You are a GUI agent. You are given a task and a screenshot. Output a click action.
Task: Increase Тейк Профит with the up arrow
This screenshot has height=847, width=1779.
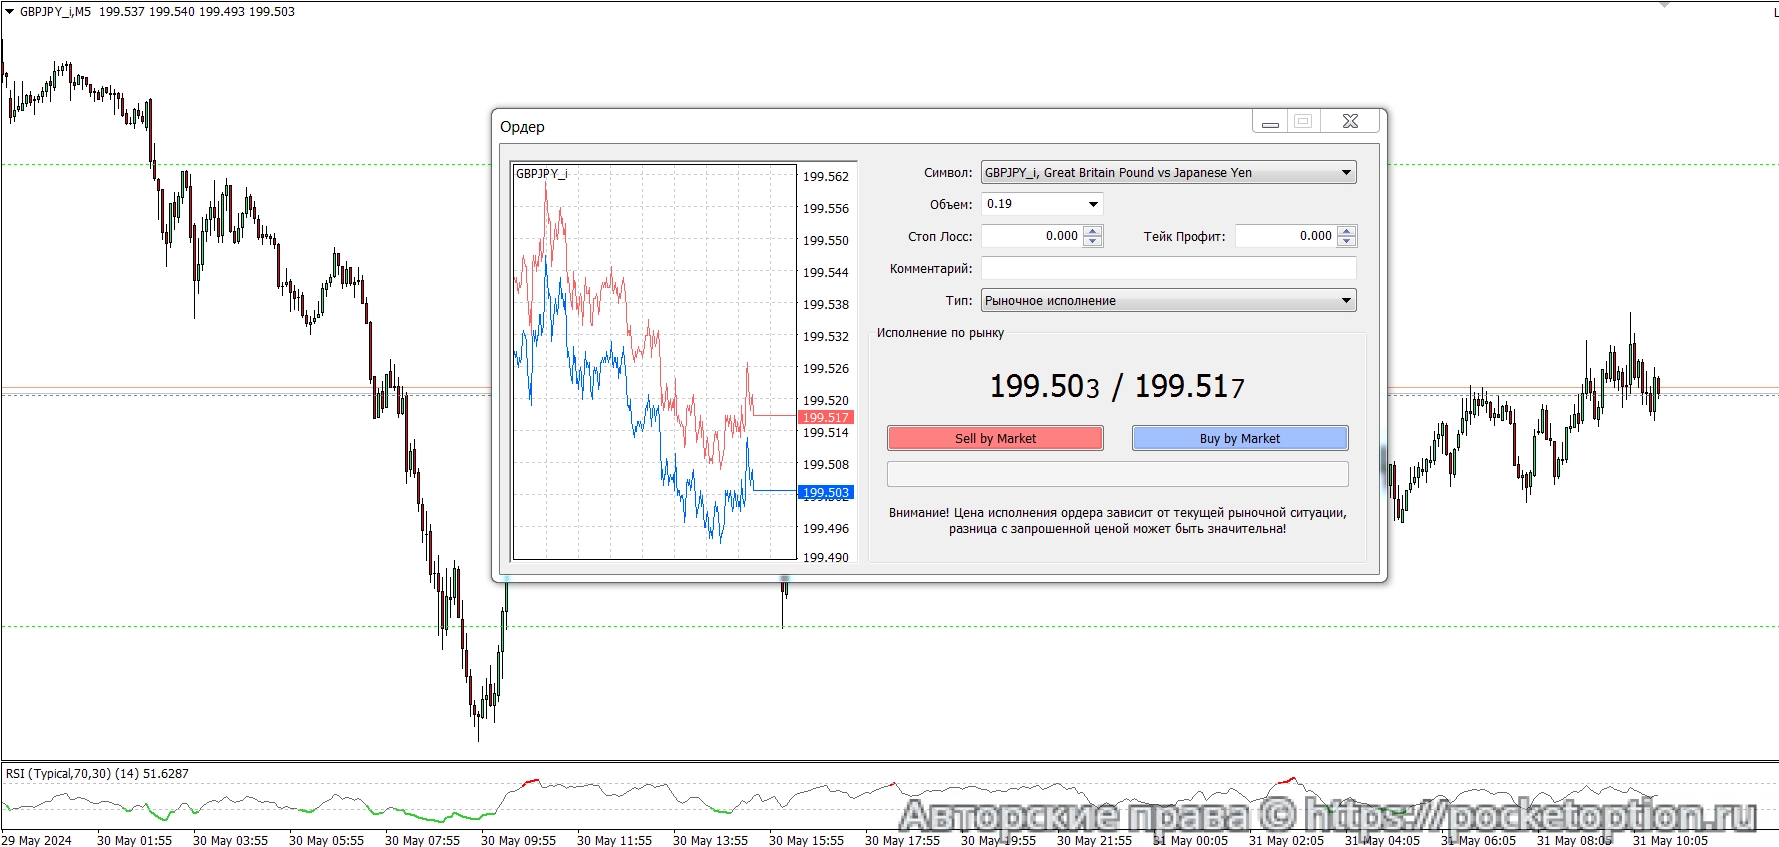coord(1347,231)
